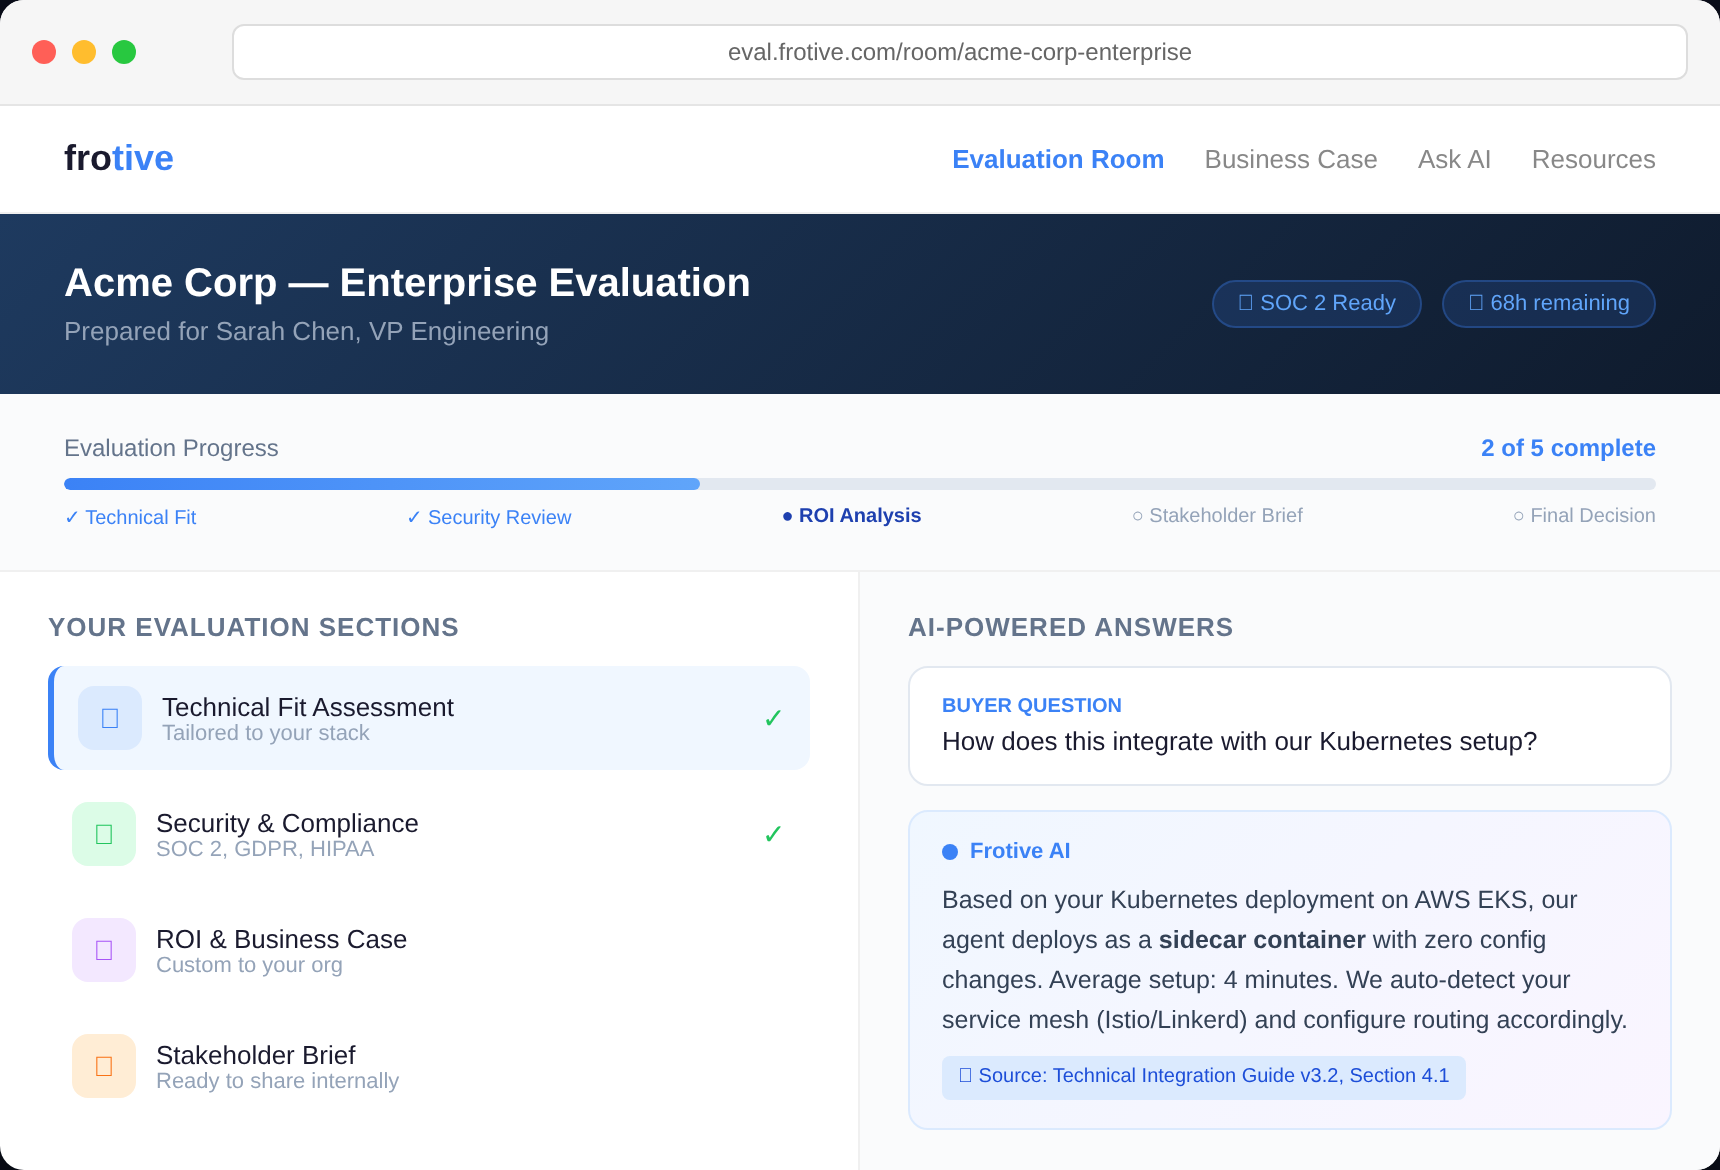Click the green checkmark on Technical Fit Assessment
The height and width of the screenshot is (1170, 1720).
(773, 719)
